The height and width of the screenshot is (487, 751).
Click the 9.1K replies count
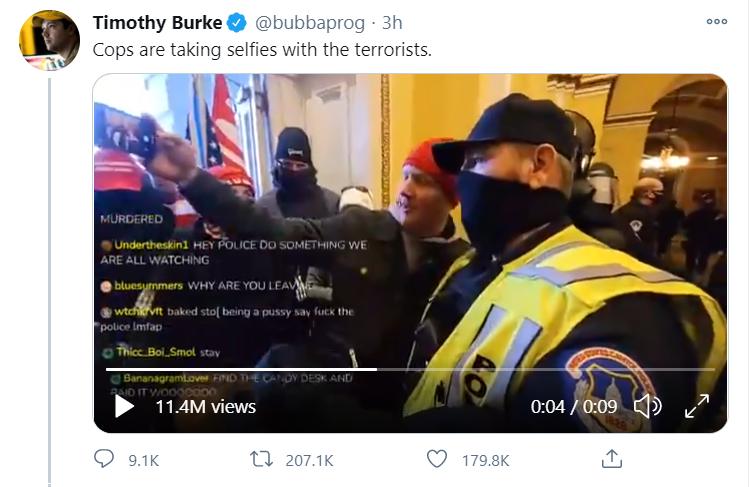[143, 461]
